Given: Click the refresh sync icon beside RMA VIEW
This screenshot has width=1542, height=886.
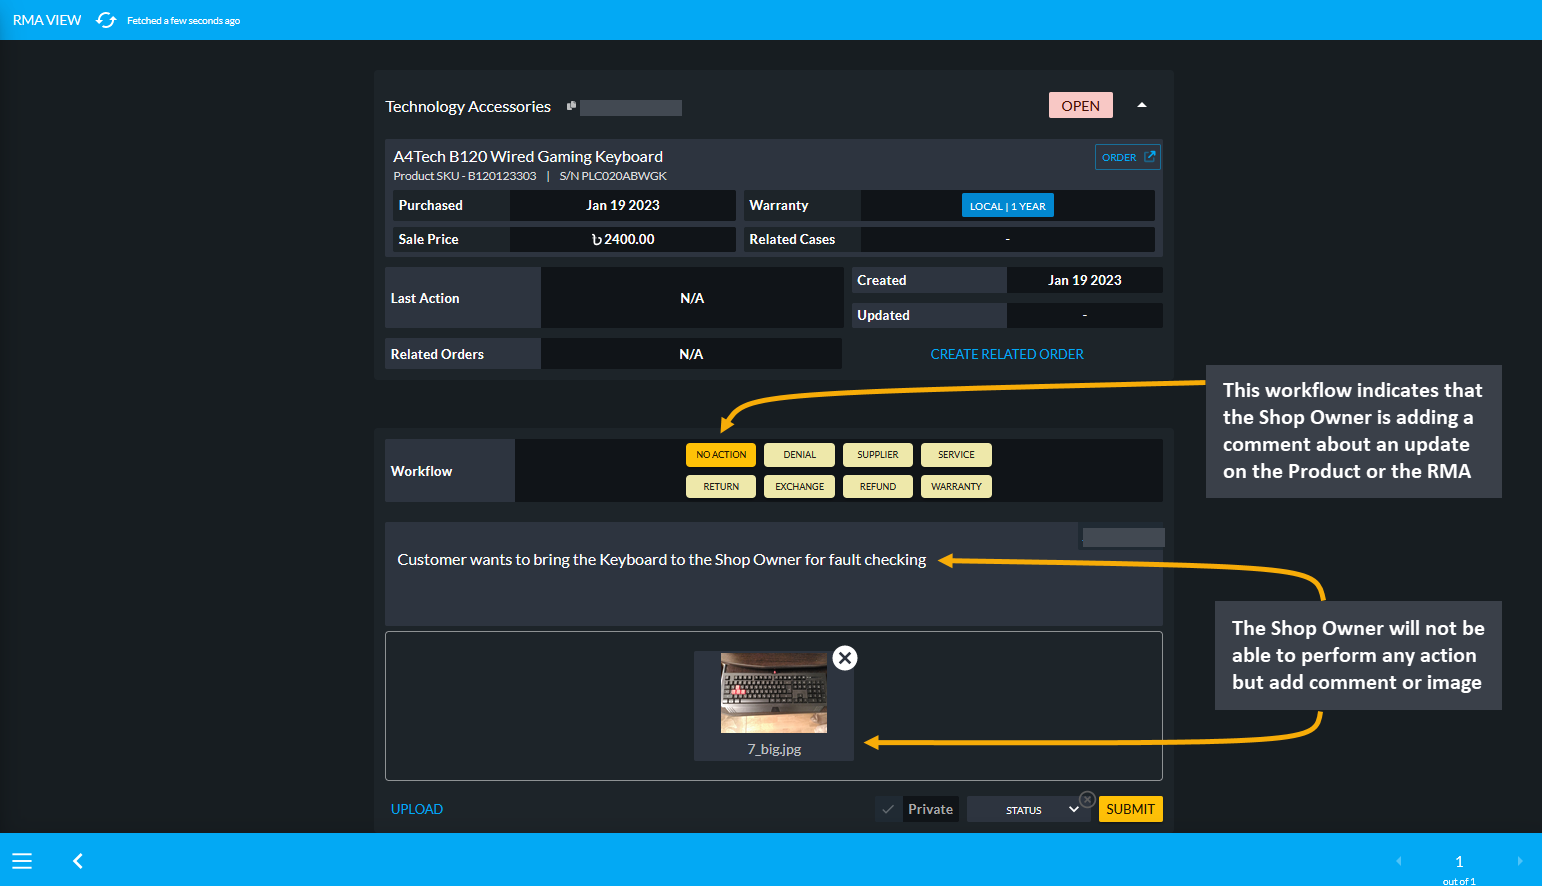Looking at the screenshot, I should [x=106, y=20].
